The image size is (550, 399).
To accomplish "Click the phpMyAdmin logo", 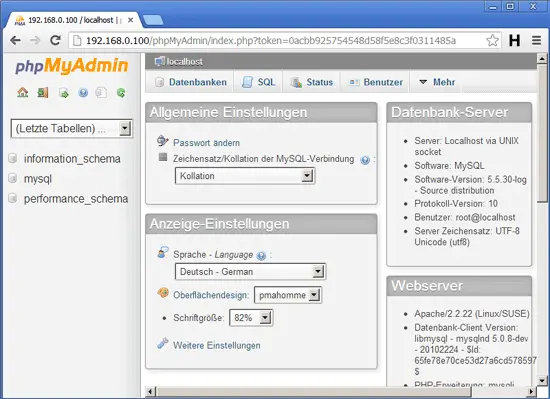I will [x=72, y=66].
